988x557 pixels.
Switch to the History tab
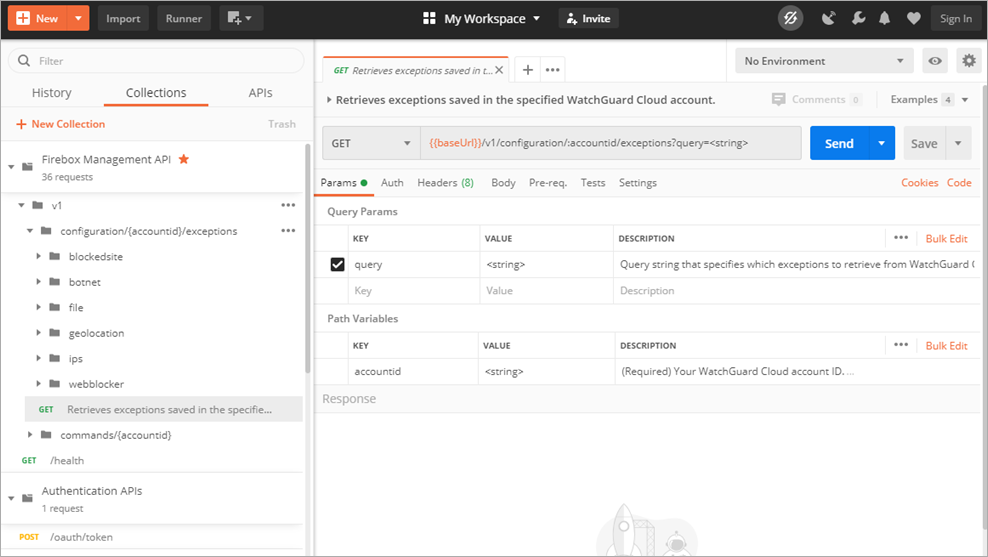(x=52, y=93)
